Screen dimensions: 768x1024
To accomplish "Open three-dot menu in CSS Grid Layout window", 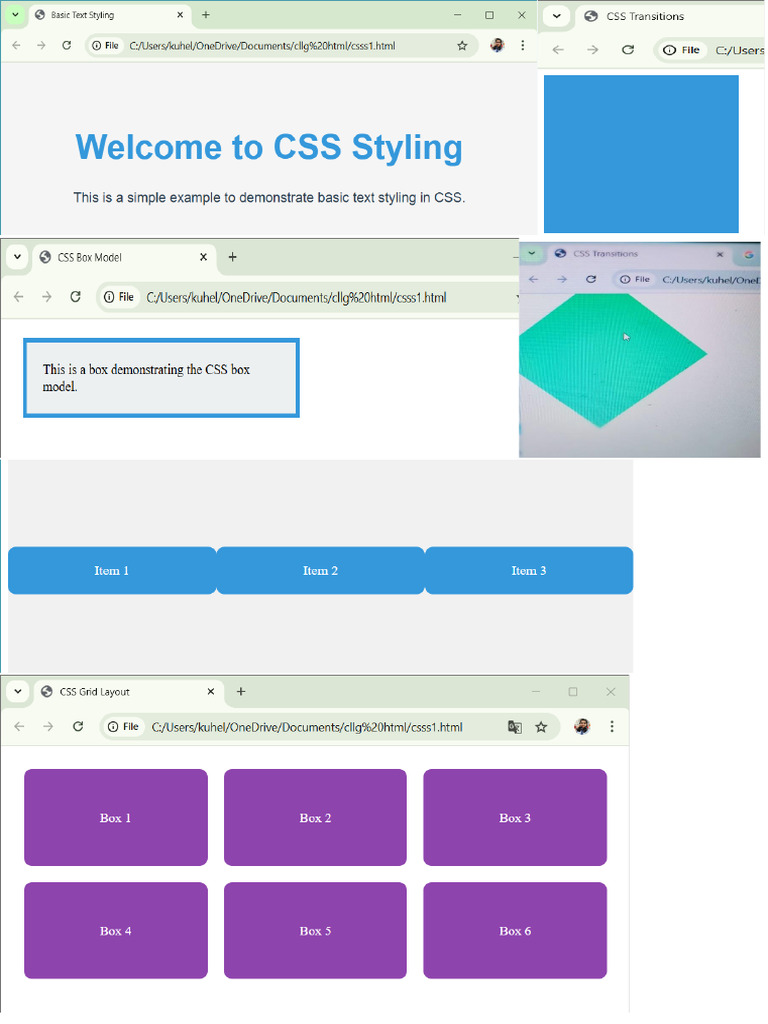I will tap(612, 726).
